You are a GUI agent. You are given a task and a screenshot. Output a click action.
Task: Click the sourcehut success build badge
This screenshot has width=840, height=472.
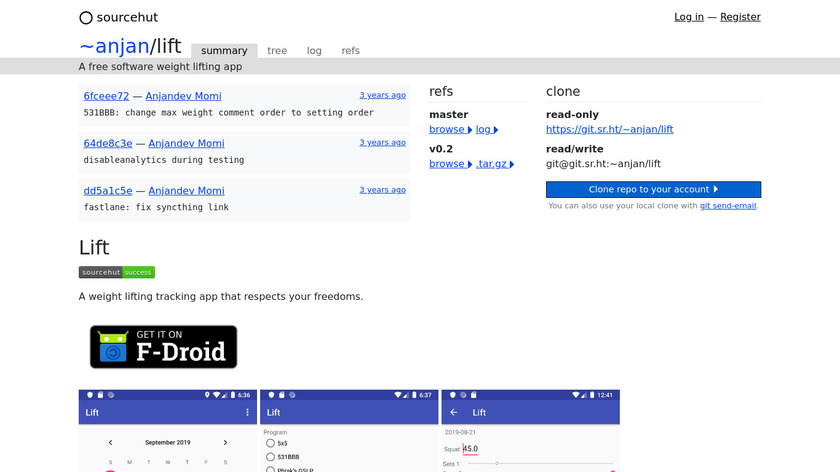coord(117,272)
